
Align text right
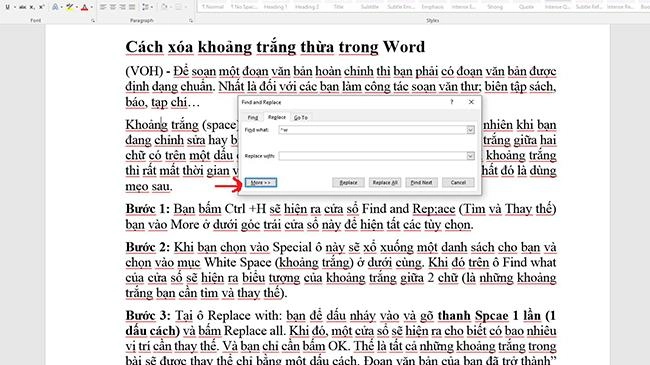(123, 7)
